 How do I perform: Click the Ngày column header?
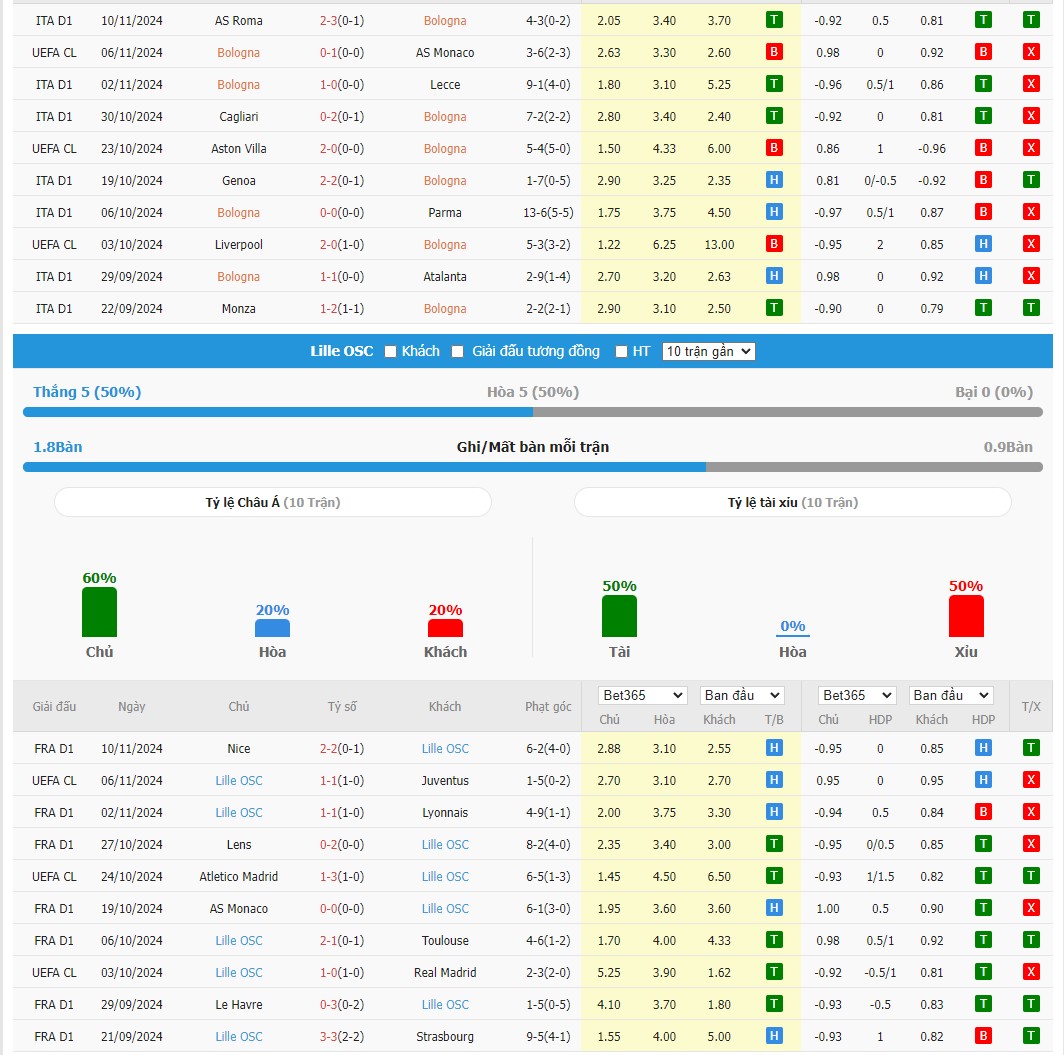pos(132,706)
